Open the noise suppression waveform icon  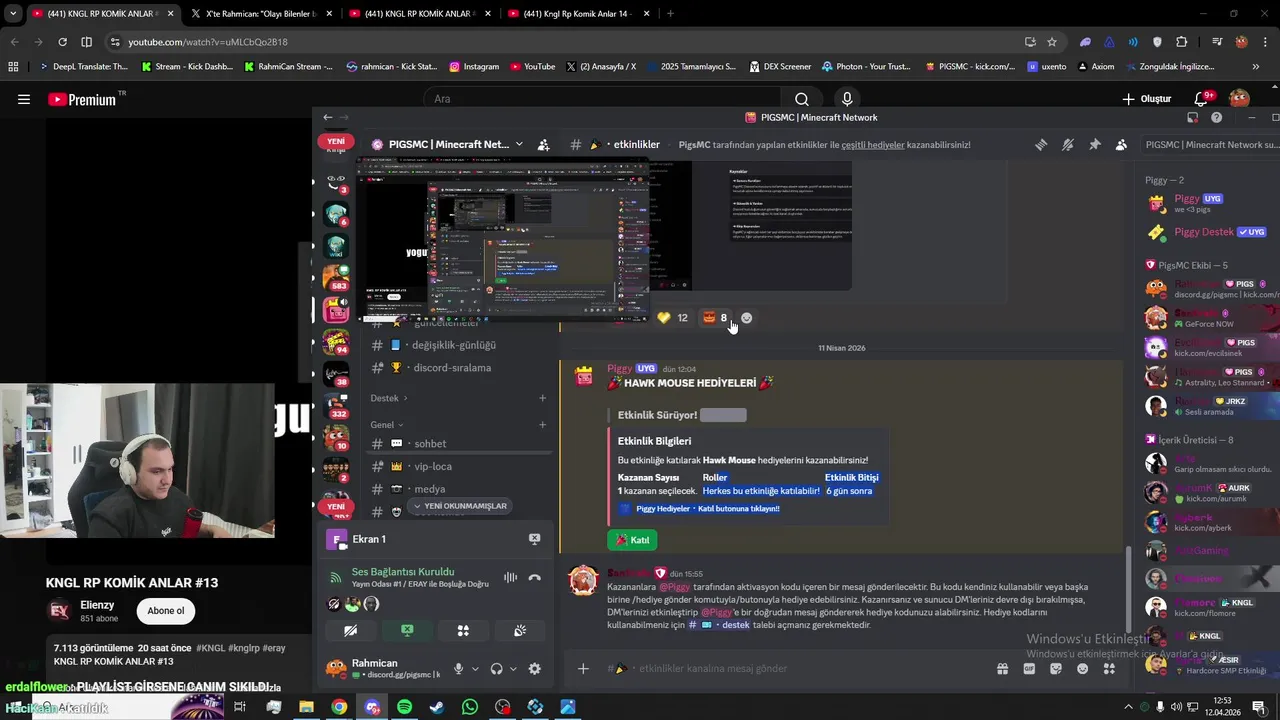click(511, 577)
